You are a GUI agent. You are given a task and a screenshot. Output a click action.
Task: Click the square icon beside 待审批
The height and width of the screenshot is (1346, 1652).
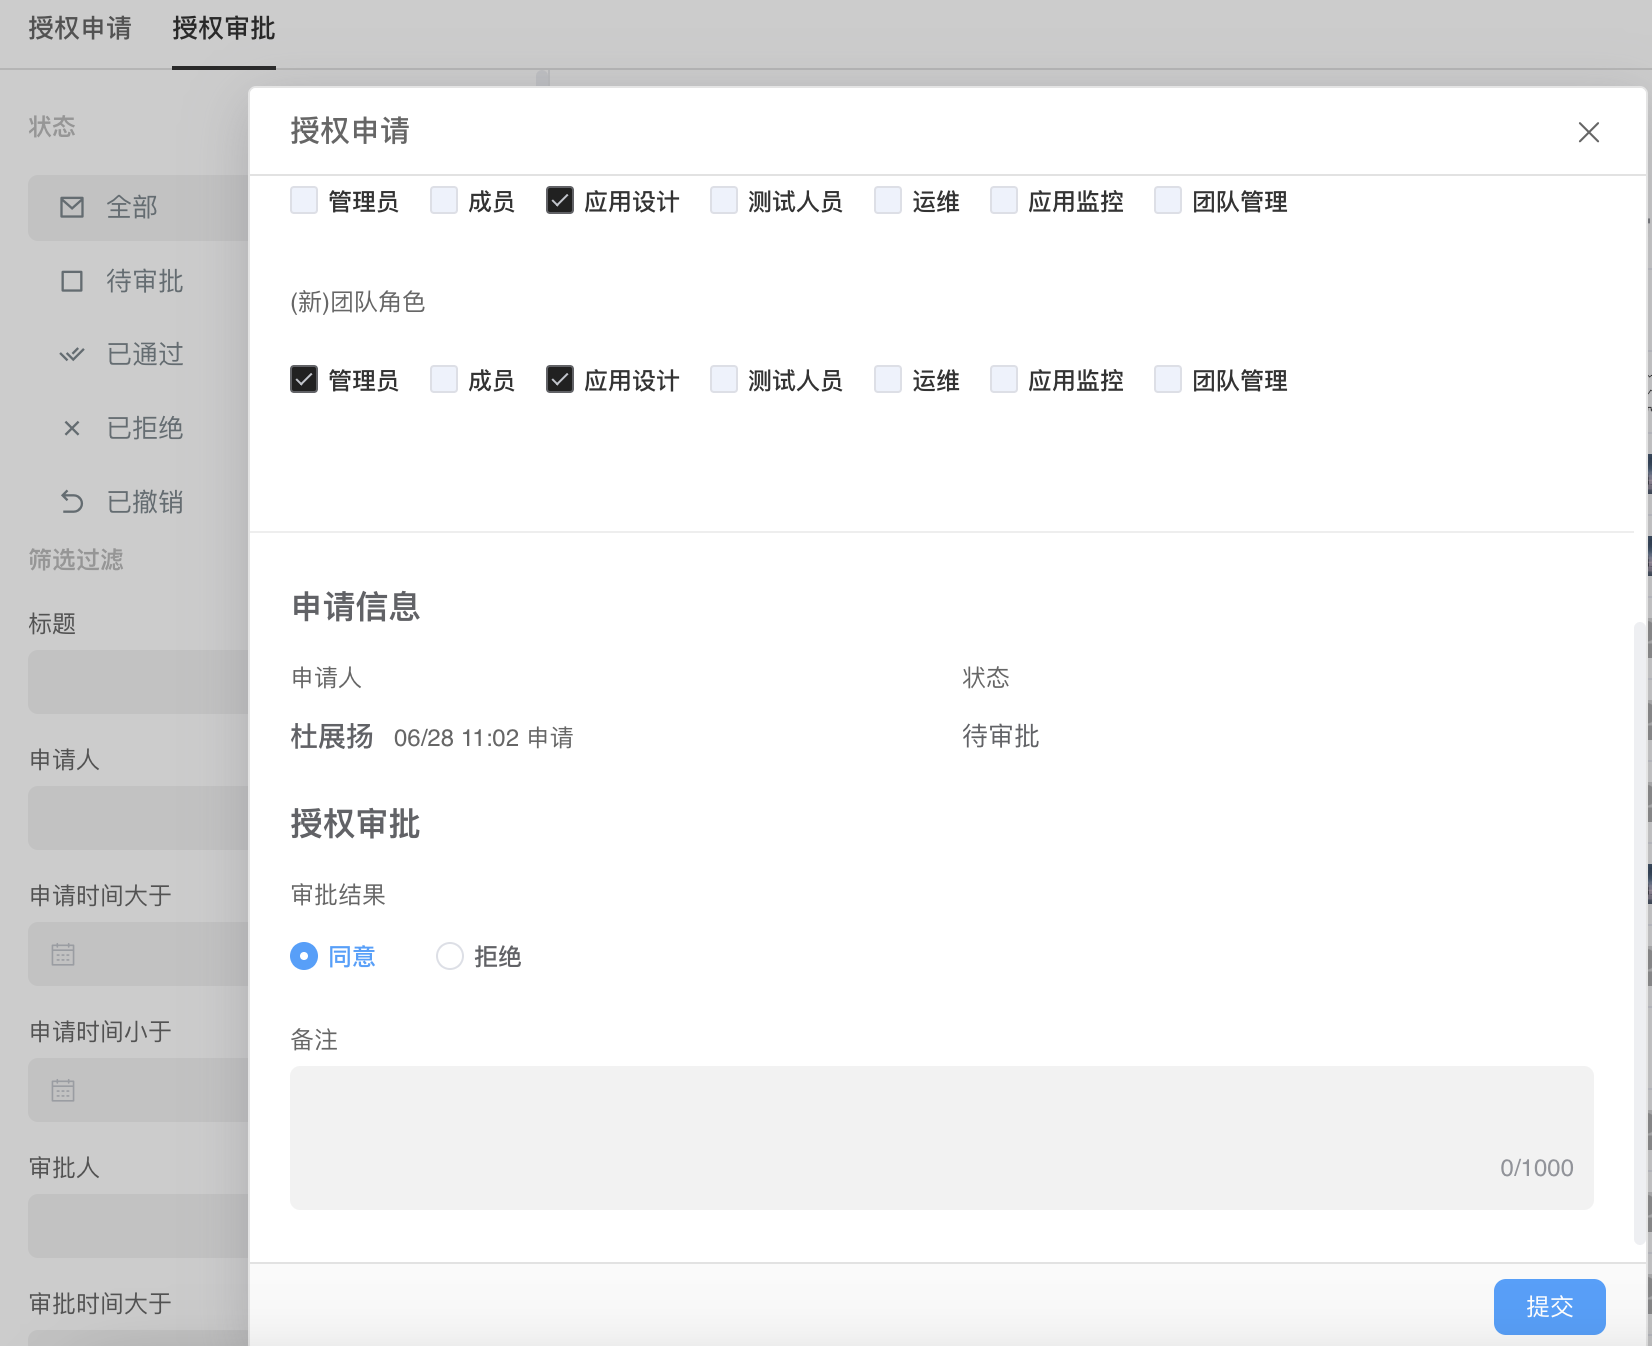pyautogui.click(x=72, y=281)
